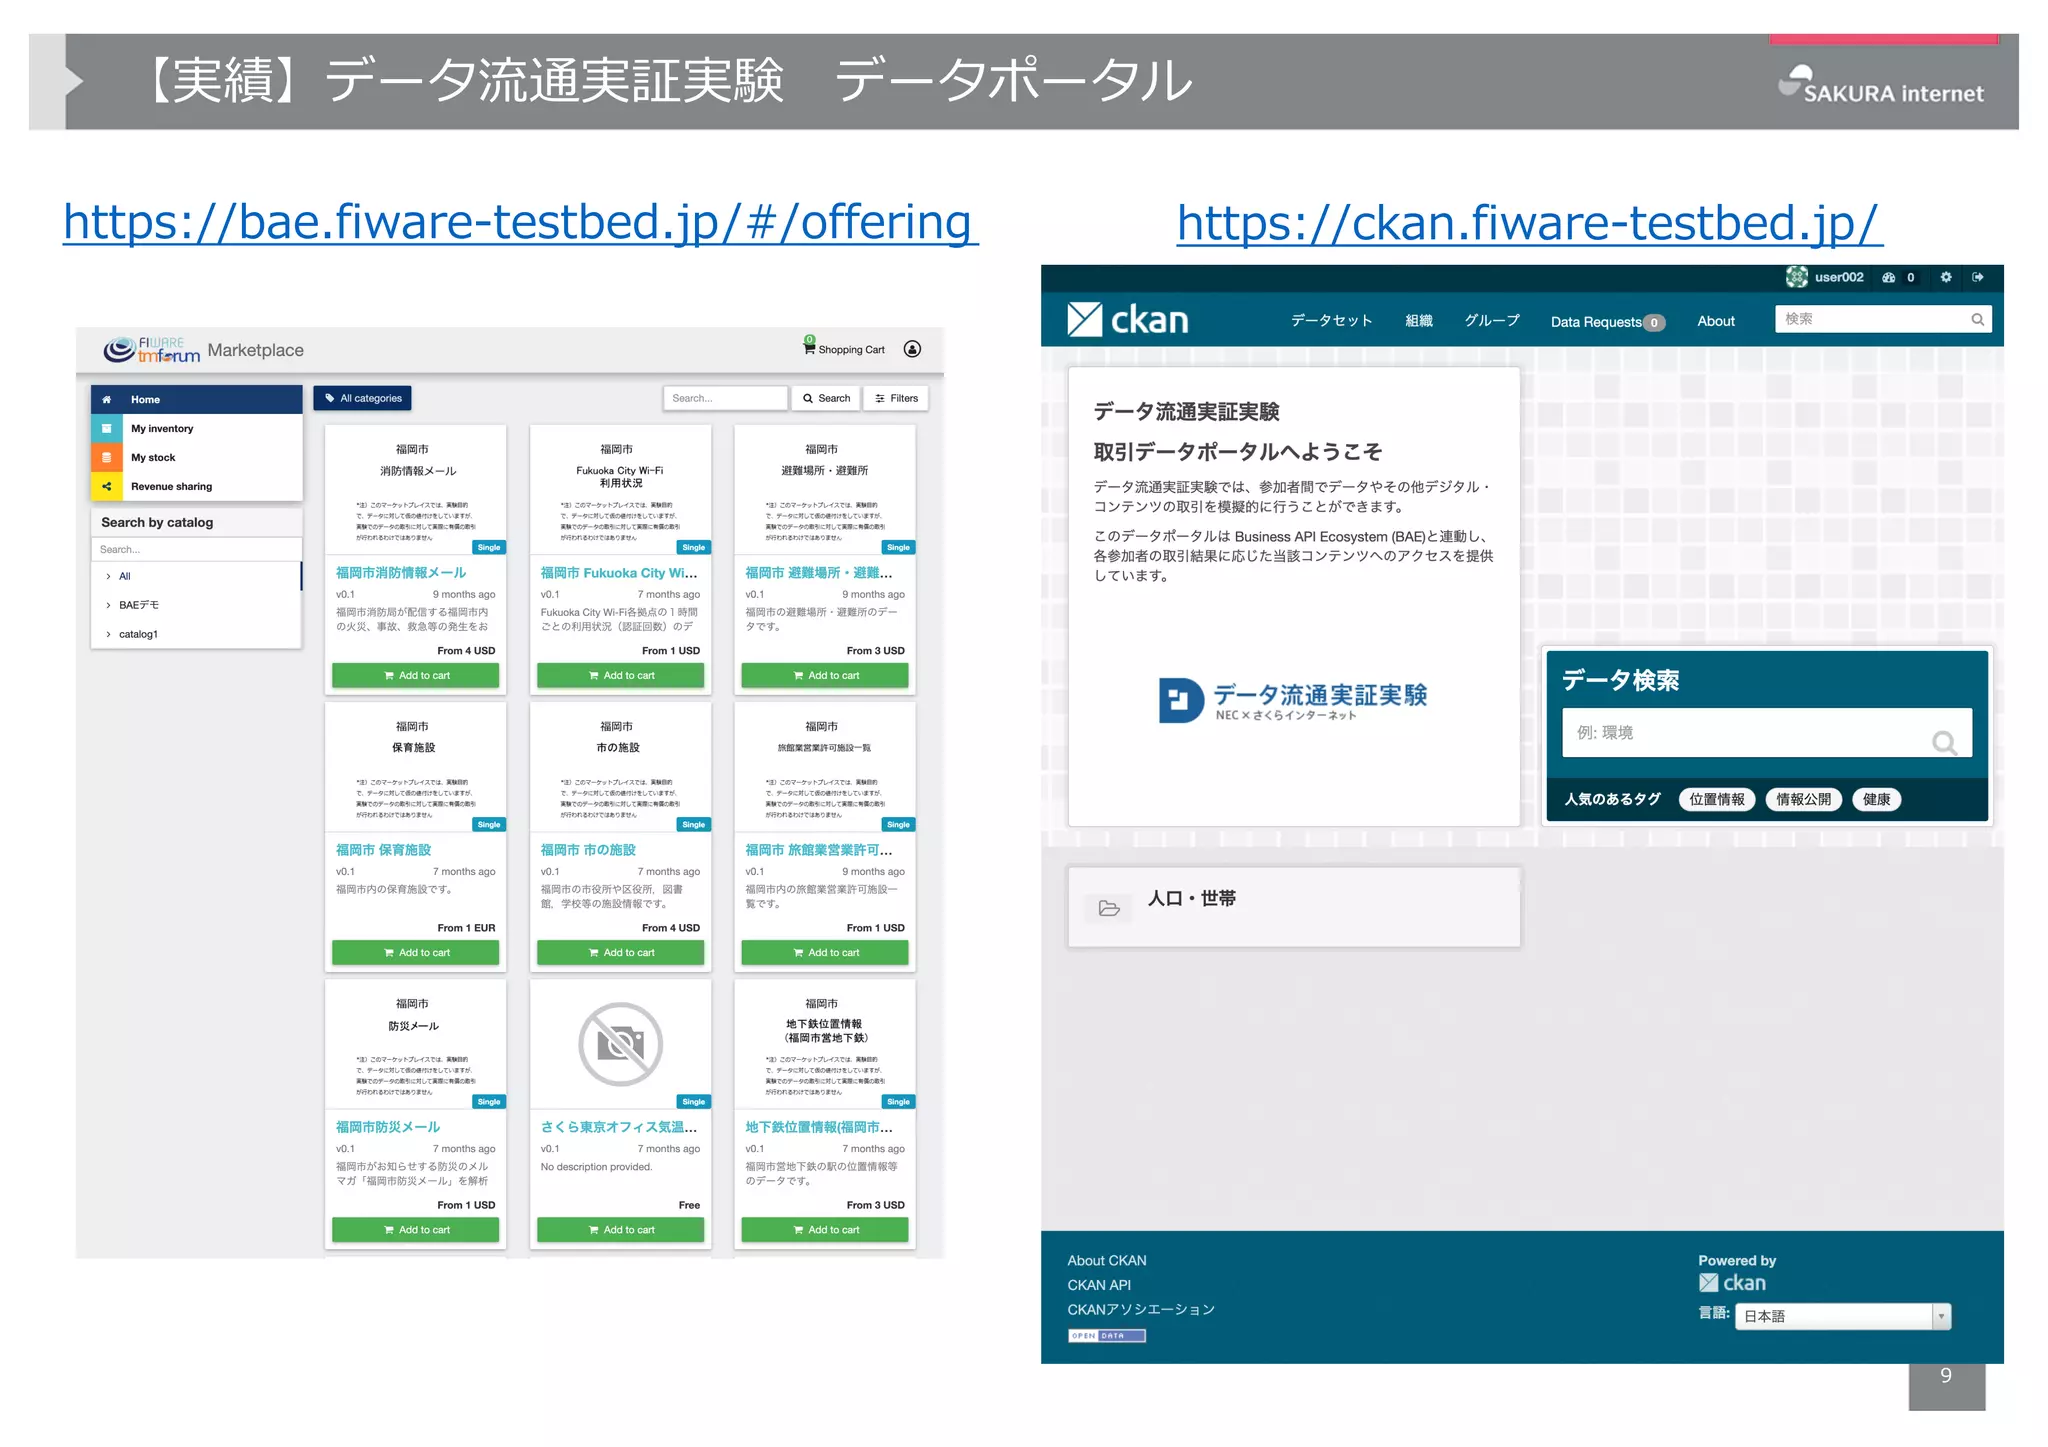Viewport: 2048px width, 1447px height.
Task: Add 福岡市 保育施設 to cart
Action: click(x=415, y=952)
